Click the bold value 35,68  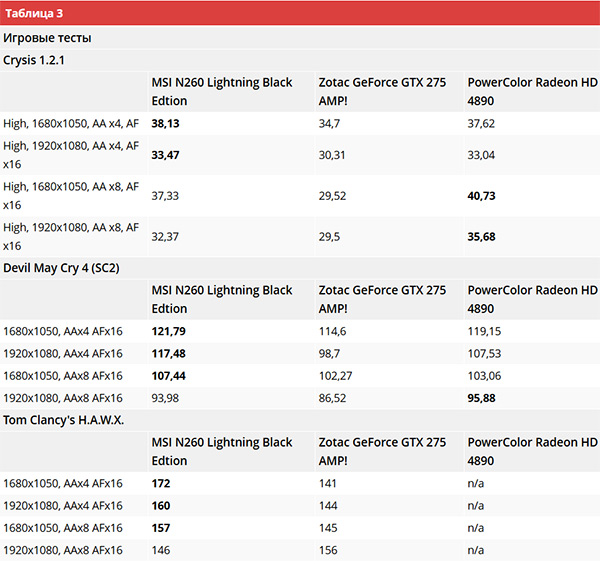click(x=481, y=236)
